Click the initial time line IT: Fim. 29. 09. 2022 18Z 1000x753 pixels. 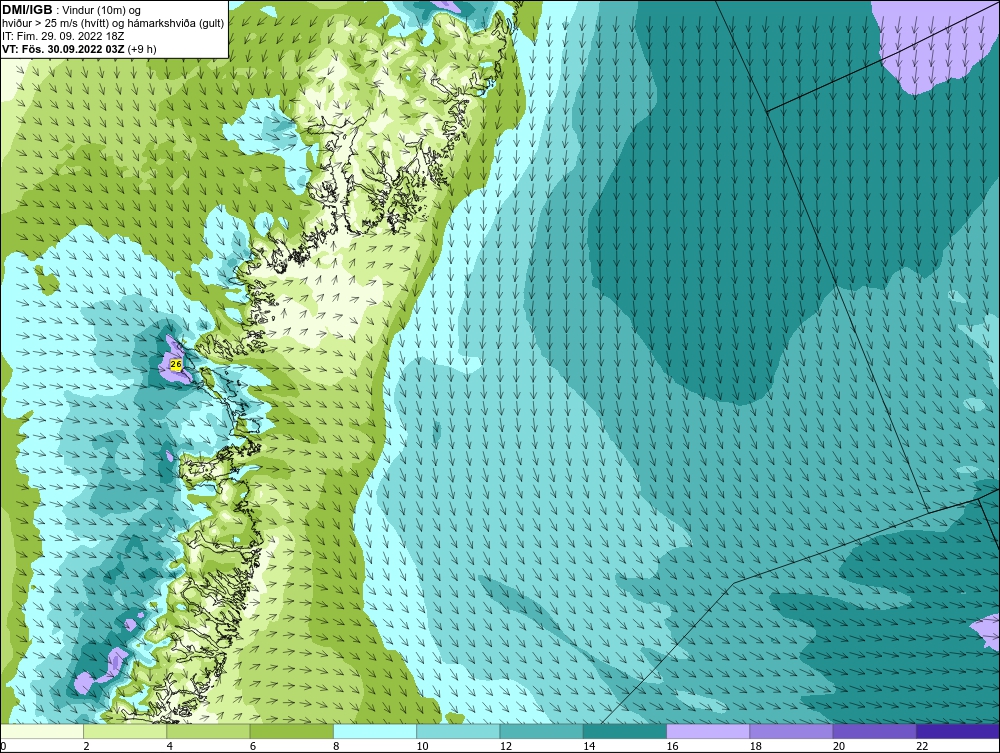point(63,36)
